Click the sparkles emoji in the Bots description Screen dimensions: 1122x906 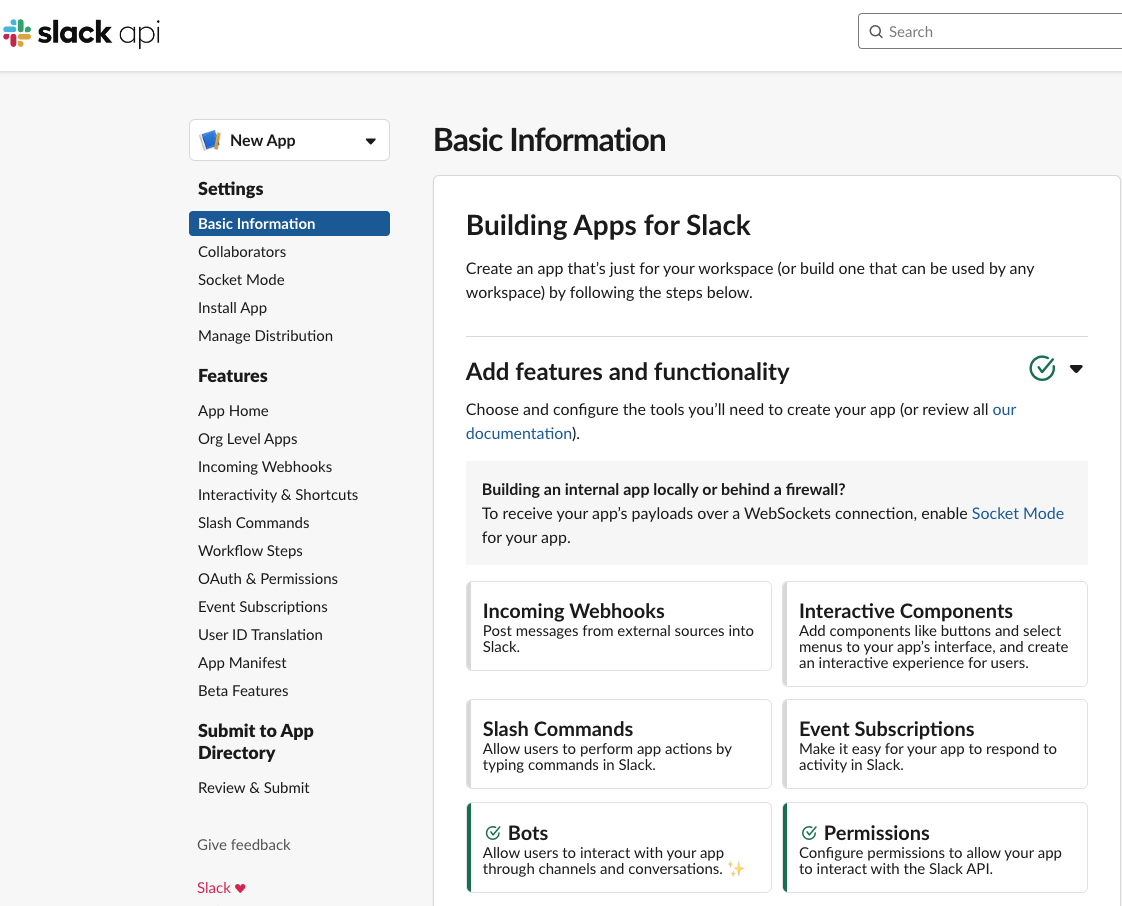coord(737,869)
